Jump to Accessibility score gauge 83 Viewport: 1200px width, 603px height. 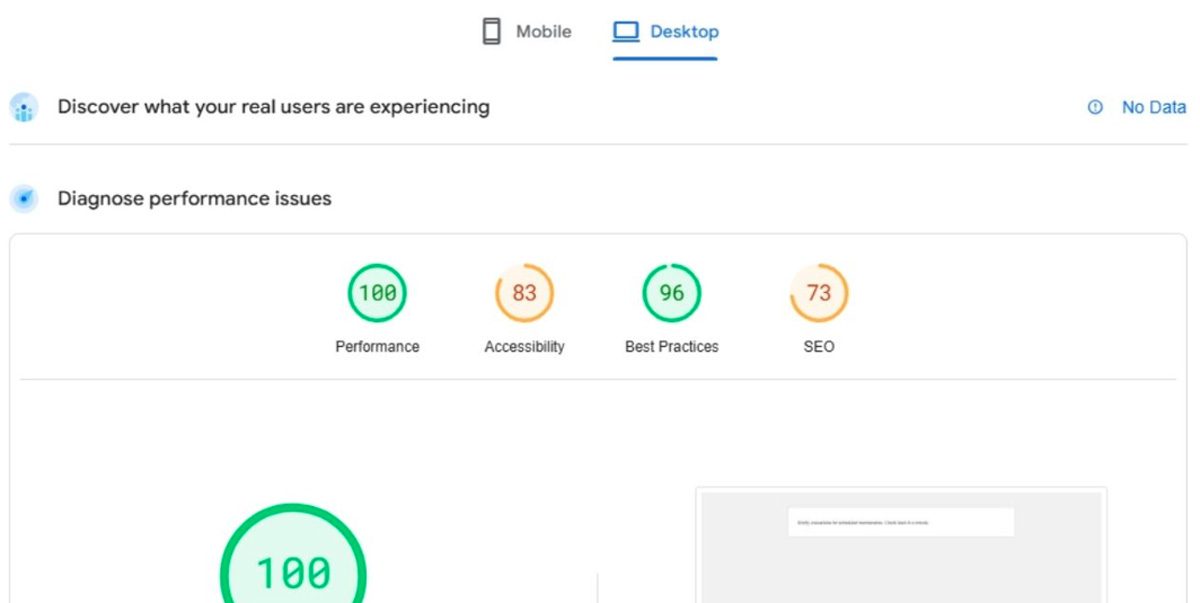[524, 293]
